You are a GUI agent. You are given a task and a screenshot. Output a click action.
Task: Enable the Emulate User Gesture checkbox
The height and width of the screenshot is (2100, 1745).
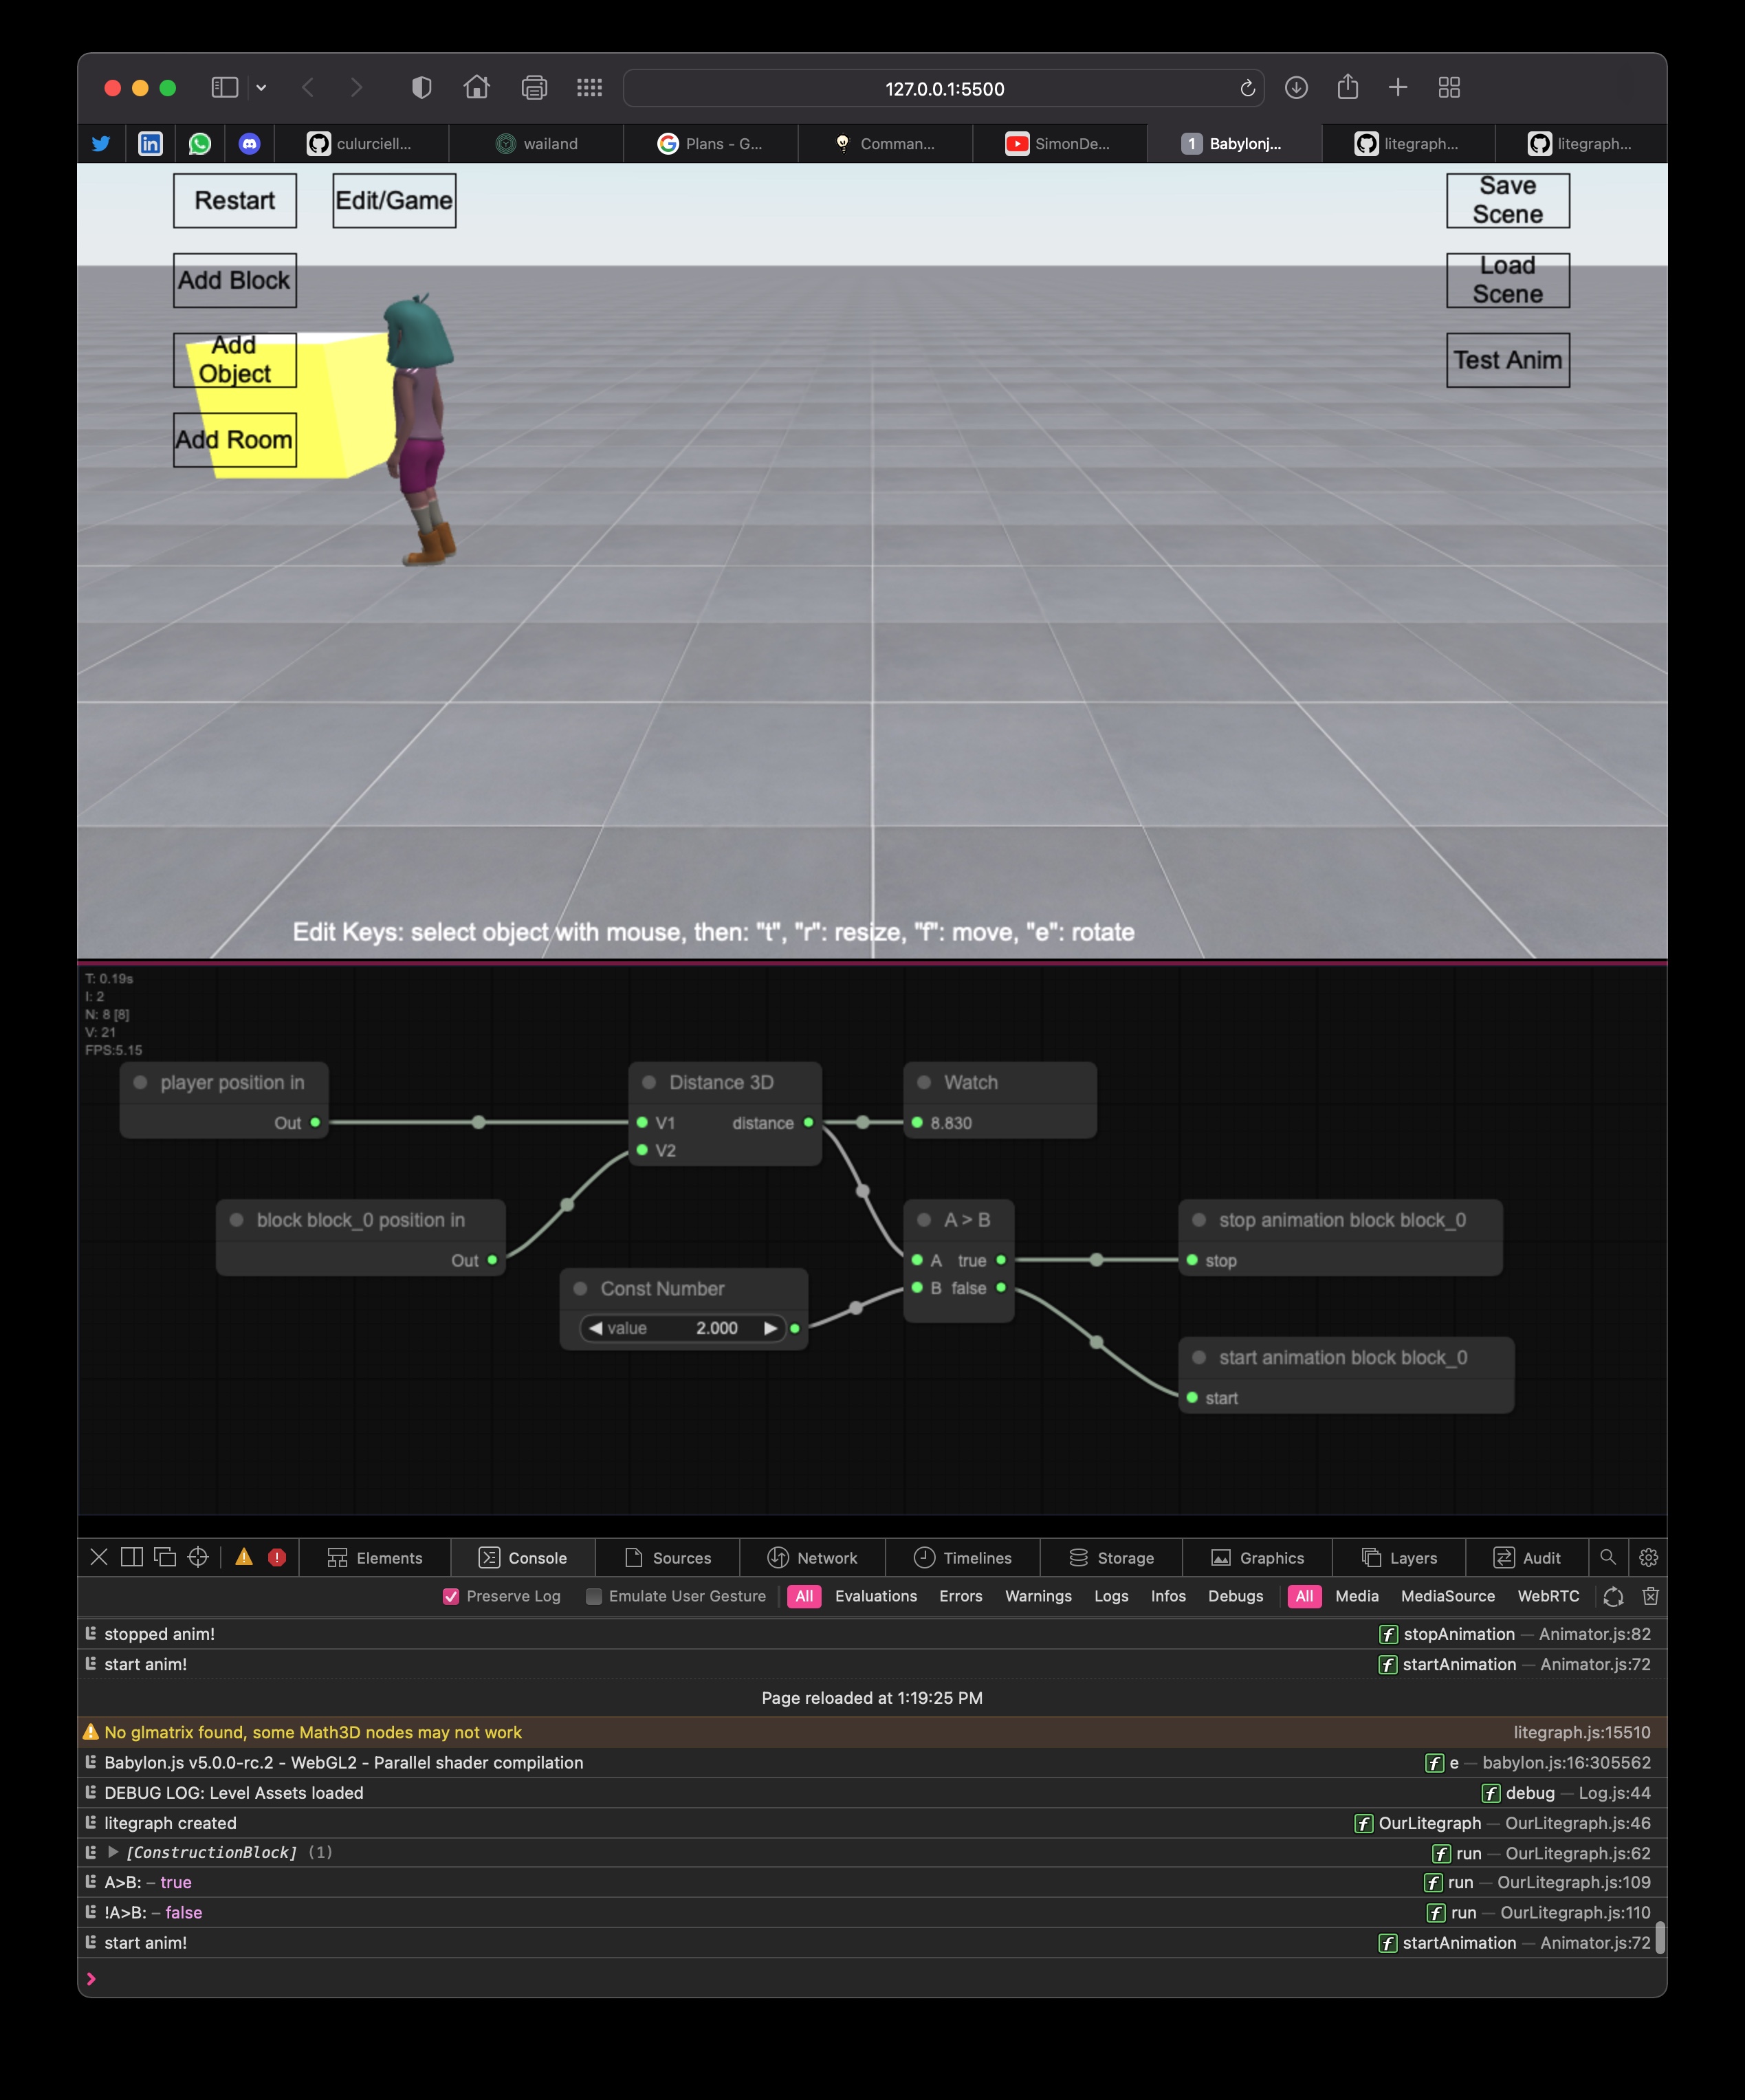pyautogui.click(x=594, y=1596)
